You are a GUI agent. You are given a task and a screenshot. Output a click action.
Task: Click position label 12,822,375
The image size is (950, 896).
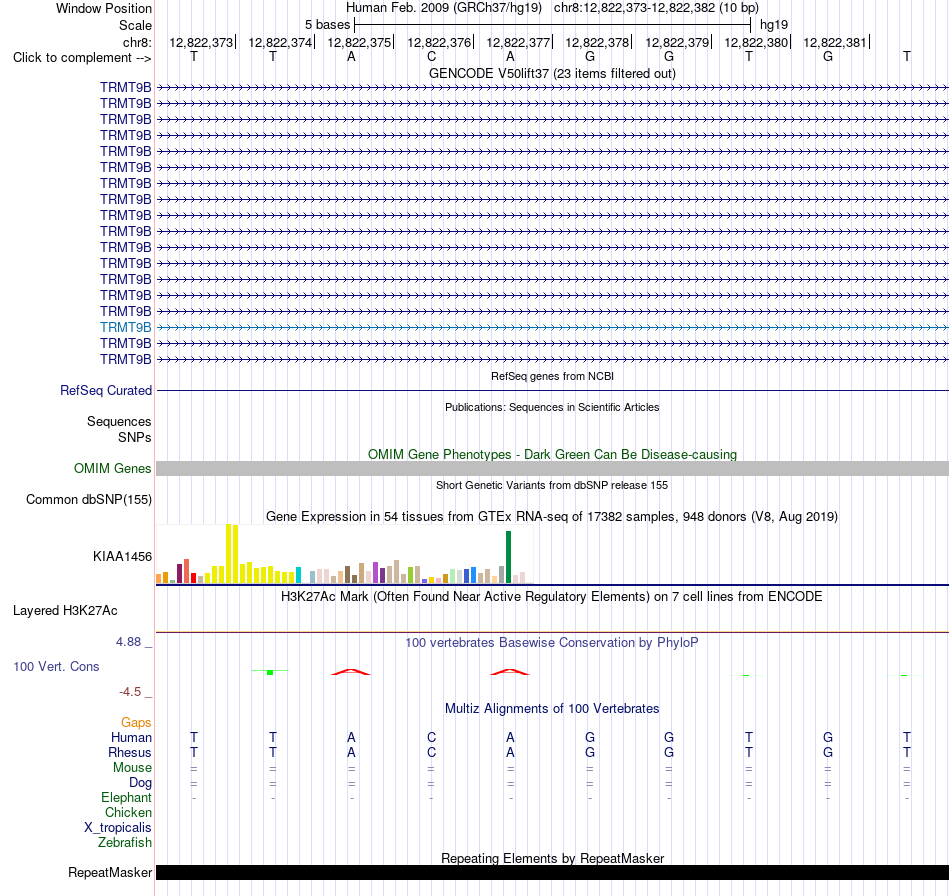coord(359,42)
